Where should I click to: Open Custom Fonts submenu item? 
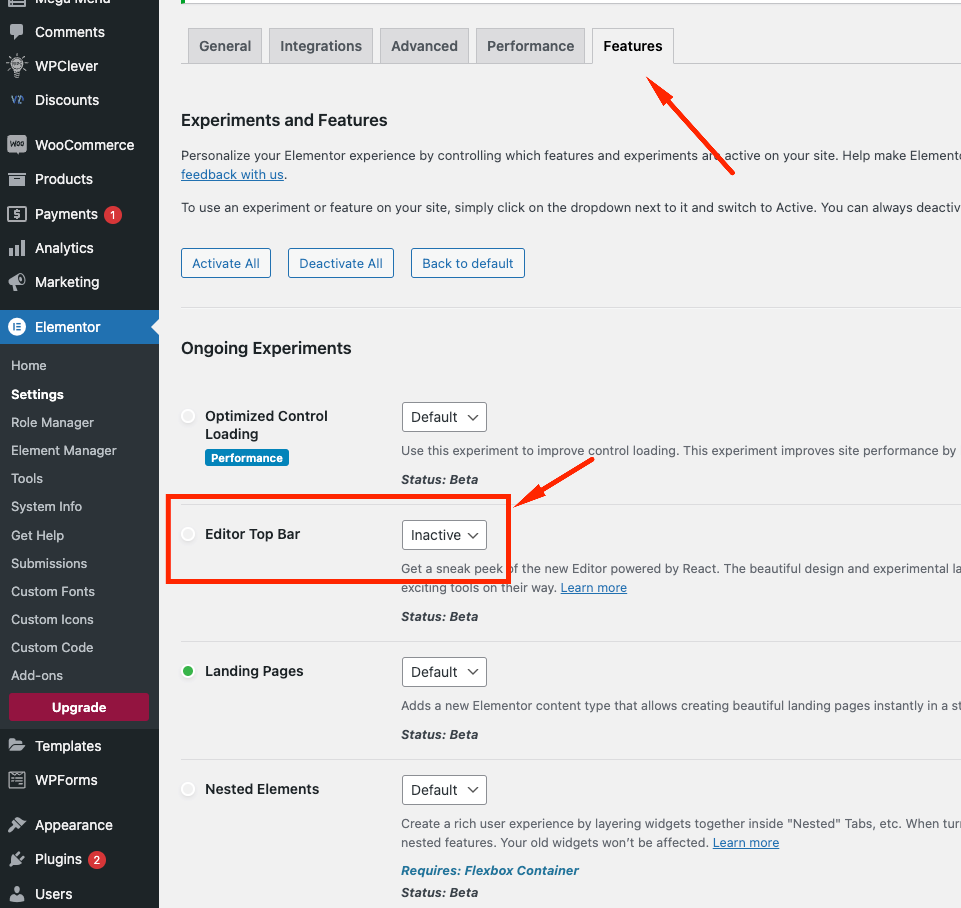tap(53, 591)
